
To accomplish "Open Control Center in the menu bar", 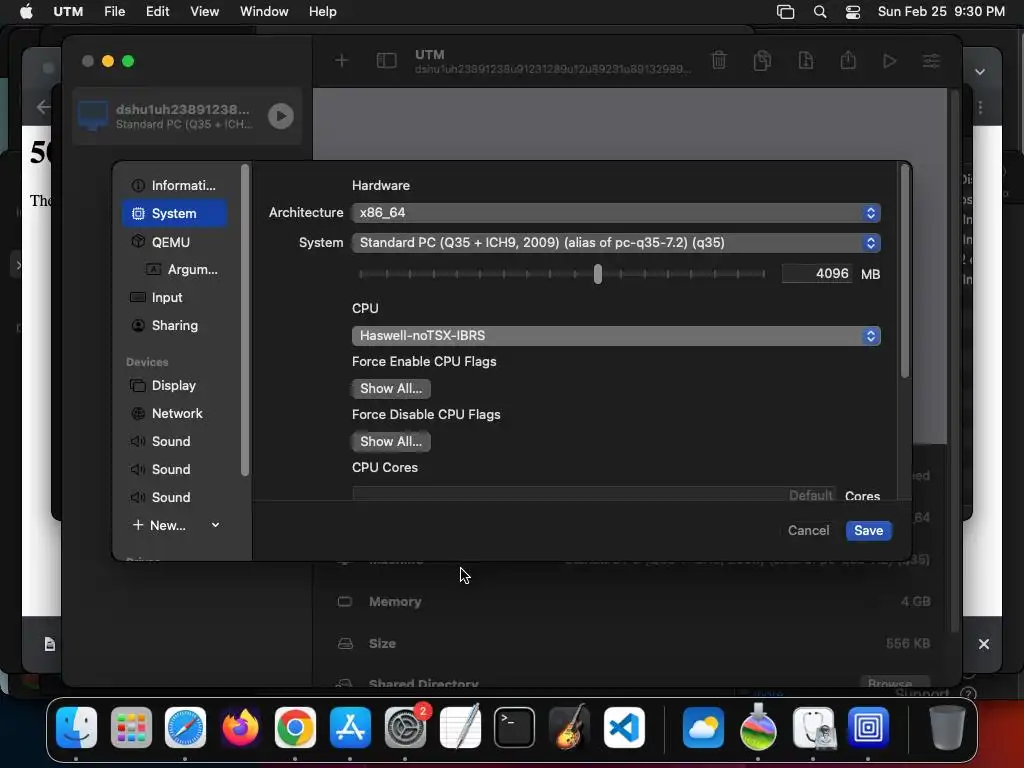I will (853, 11).
